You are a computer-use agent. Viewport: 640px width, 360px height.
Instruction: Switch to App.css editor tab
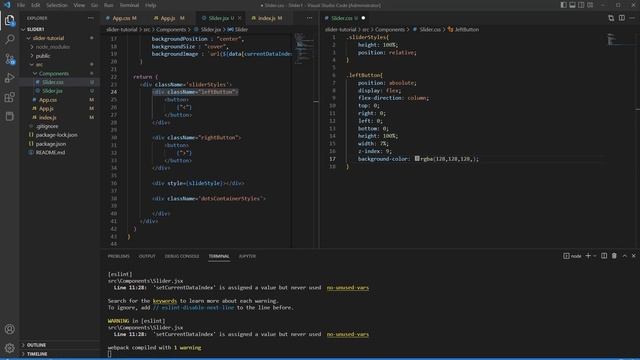pyautogui.click(x=122, y=18)
